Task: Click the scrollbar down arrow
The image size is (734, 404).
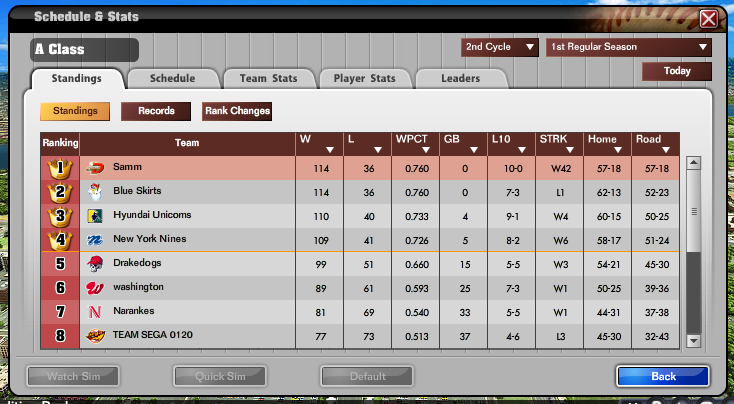Action: tap(693, 340)
